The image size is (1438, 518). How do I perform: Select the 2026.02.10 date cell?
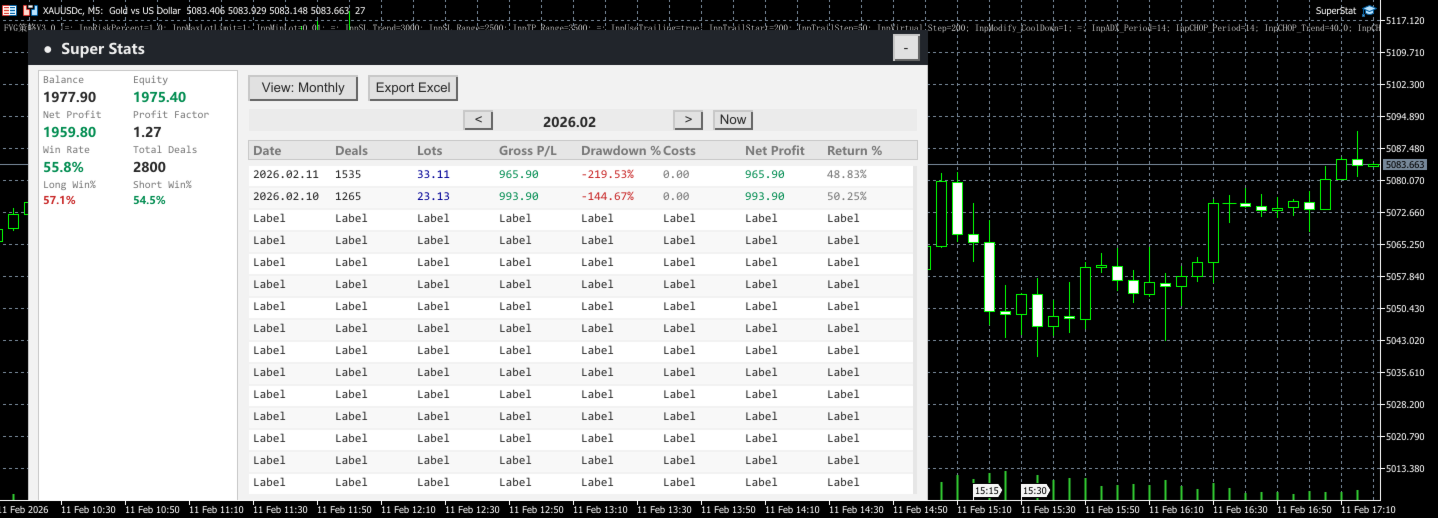click(286, 196)
